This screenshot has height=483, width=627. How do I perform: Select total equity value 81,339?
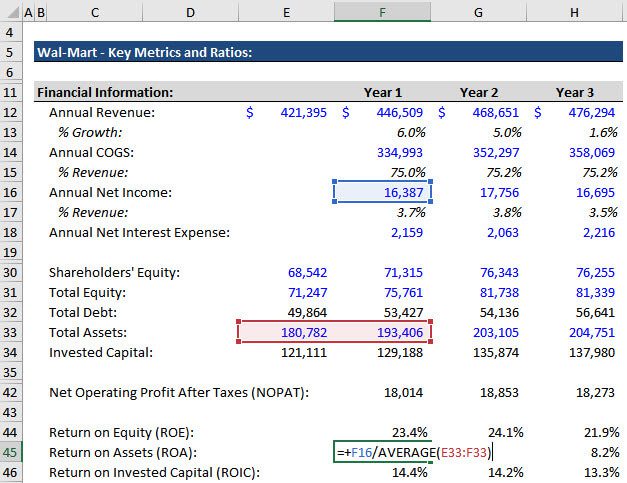[595, 292]
